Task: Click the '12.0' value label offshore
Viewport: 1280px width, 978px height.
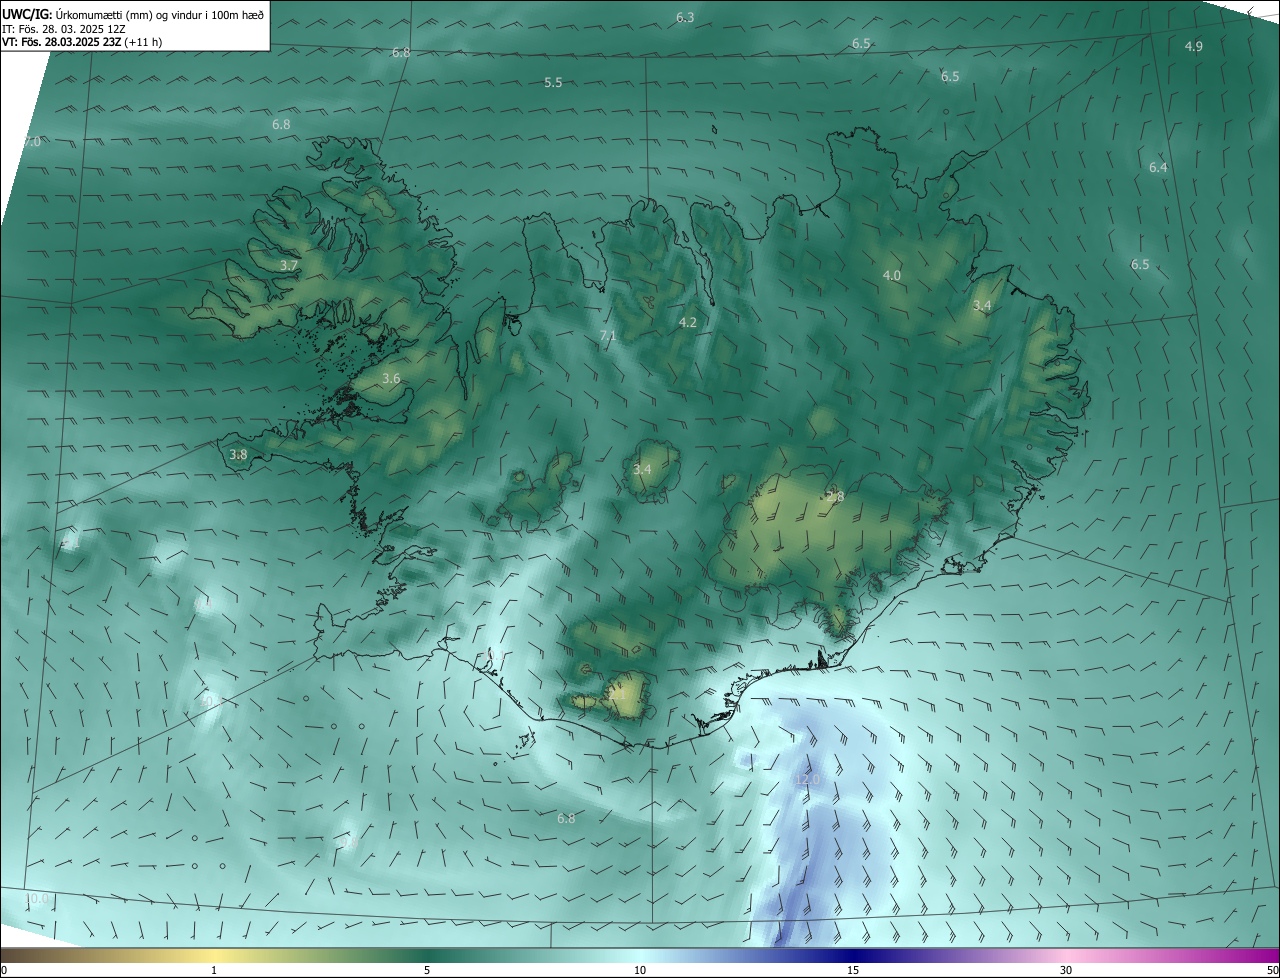Action: click(806, 780)
